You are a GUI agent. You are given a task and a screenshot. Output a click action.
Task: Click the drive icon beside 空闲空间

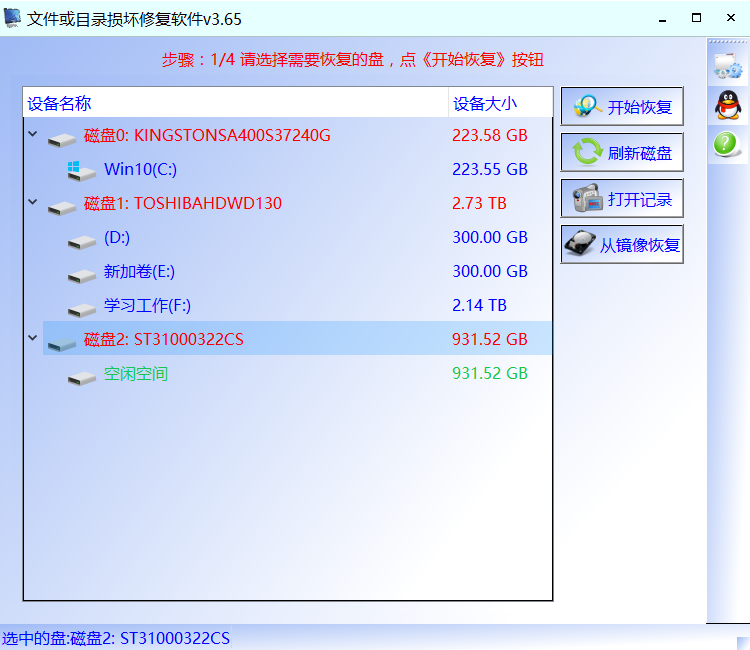click(x=82, y=378)
